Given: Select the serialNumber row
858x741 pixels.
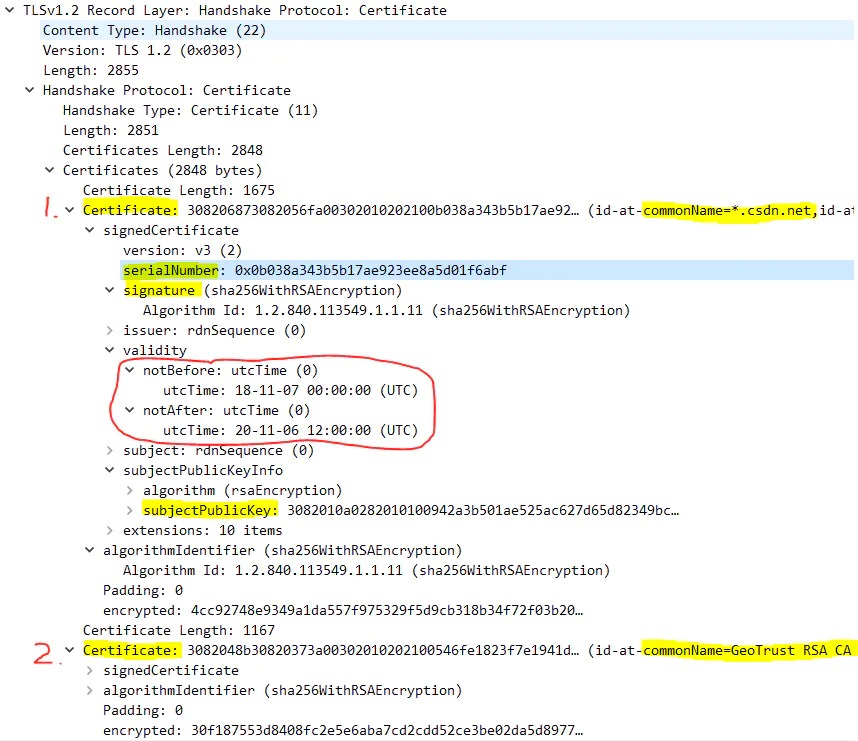Looking at the screenshot, I should 488,270.
